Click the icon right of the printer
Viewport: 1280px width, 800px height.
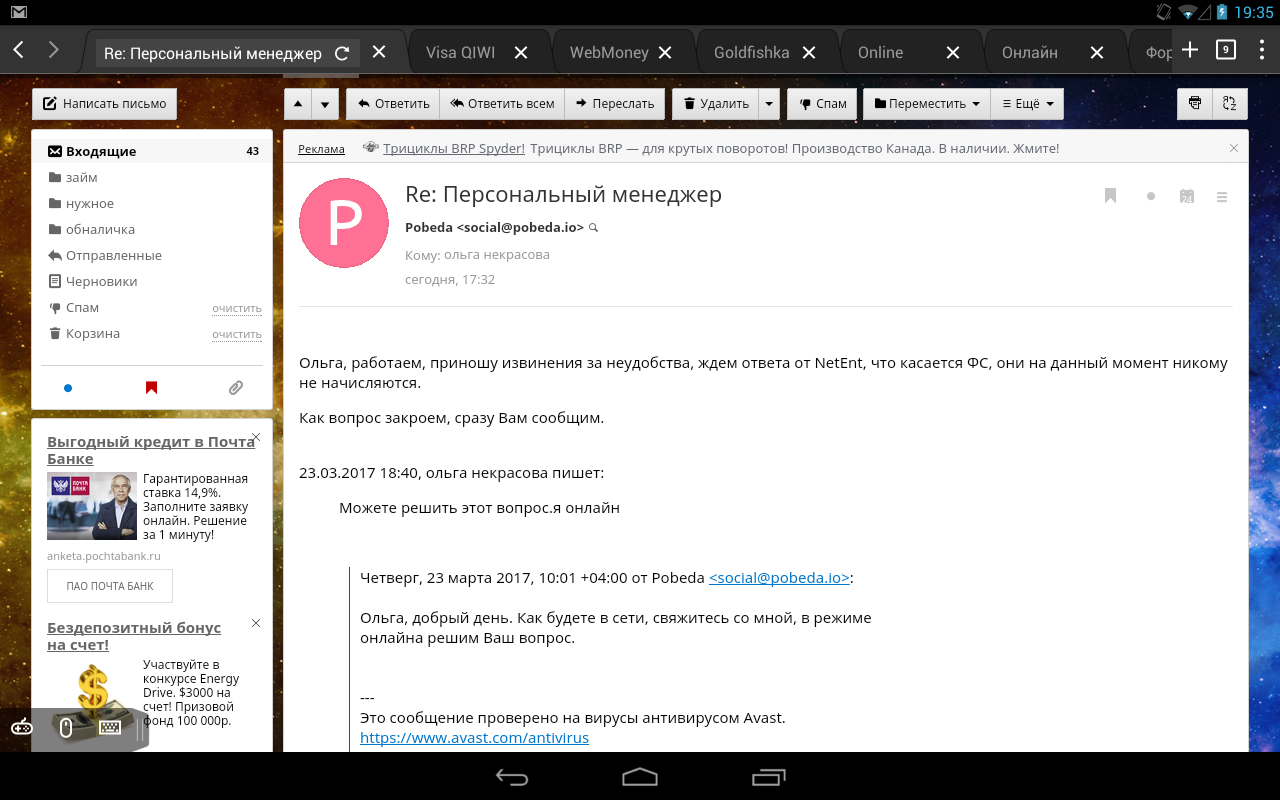coord(1229,104)
